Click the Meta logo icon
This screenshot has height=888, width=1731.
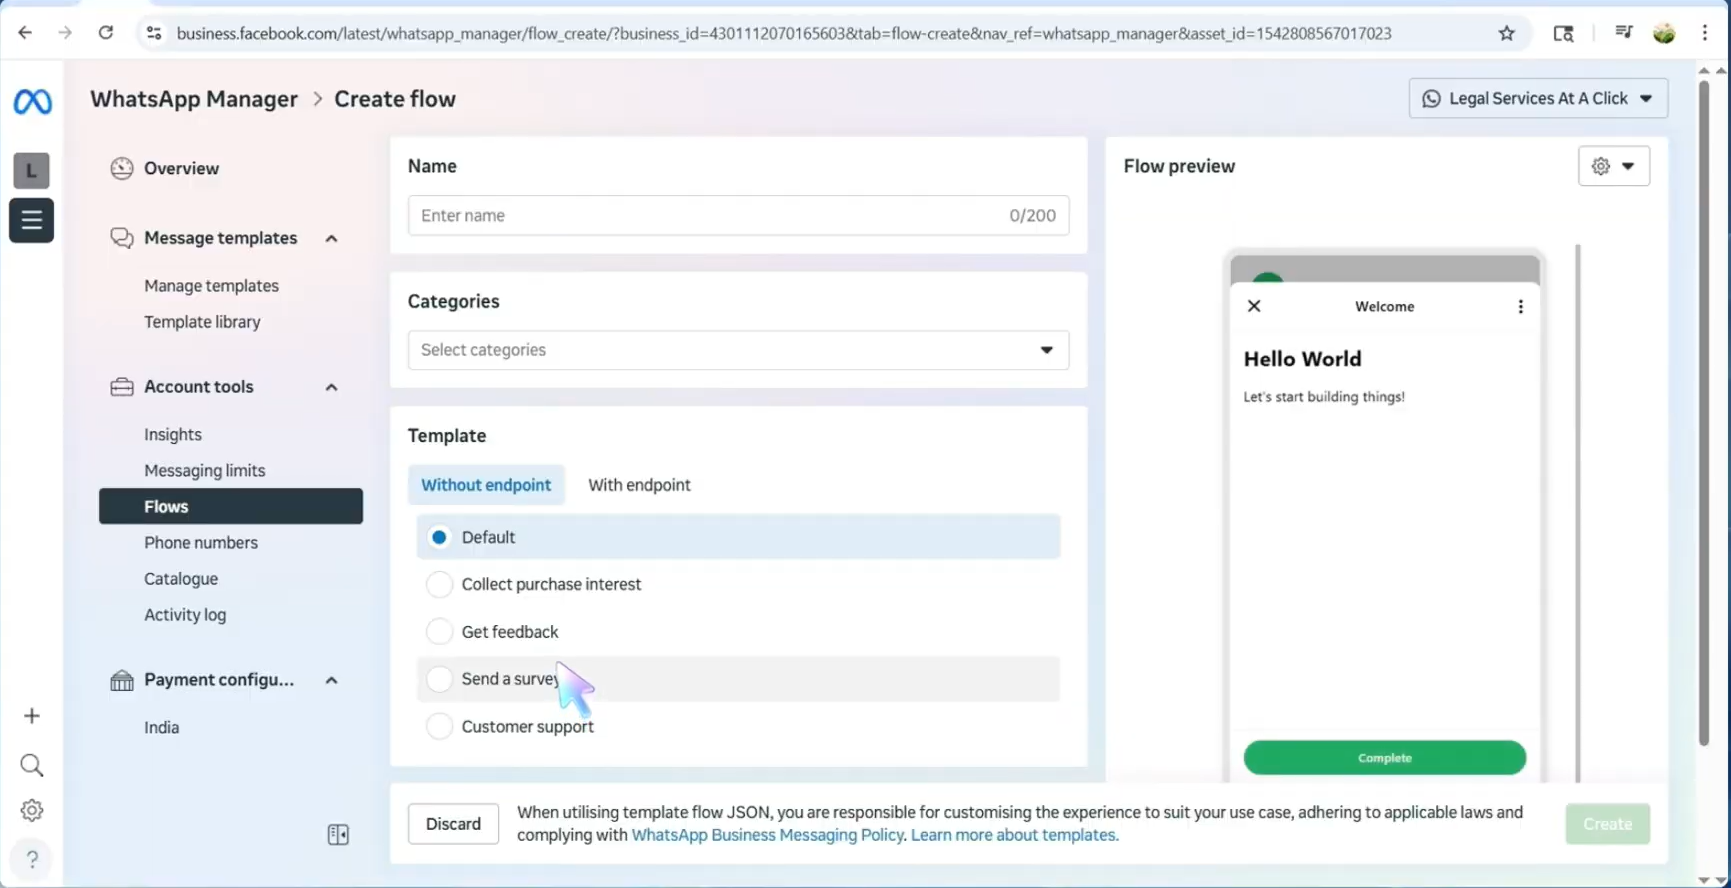[x=32, y=101]
